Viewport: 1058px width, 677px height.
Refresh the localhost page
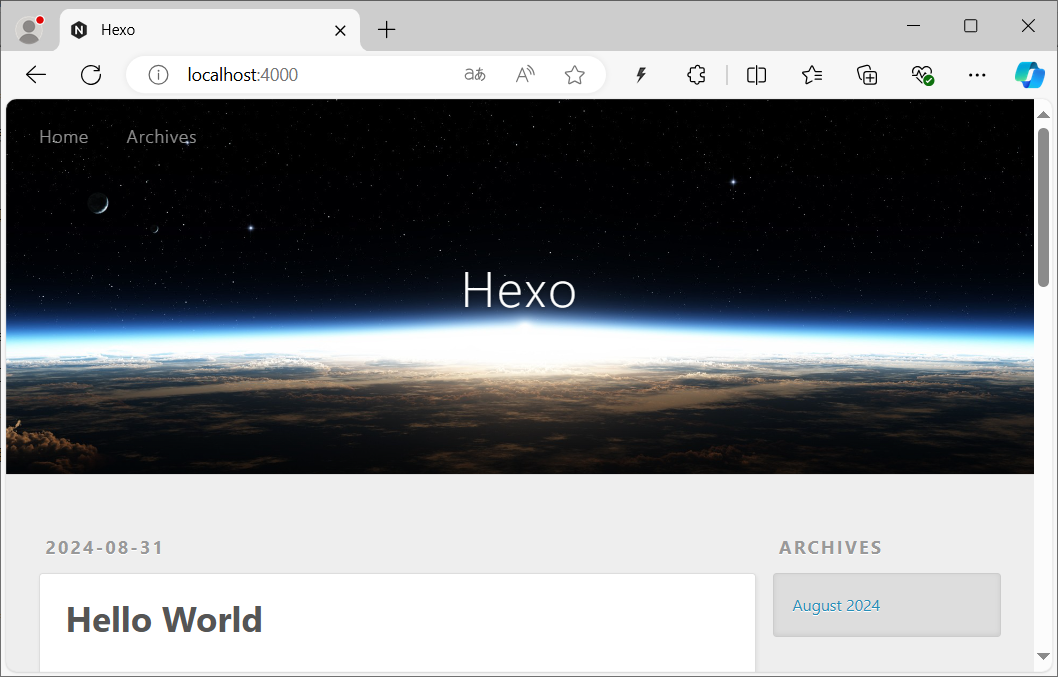(91, 75)
